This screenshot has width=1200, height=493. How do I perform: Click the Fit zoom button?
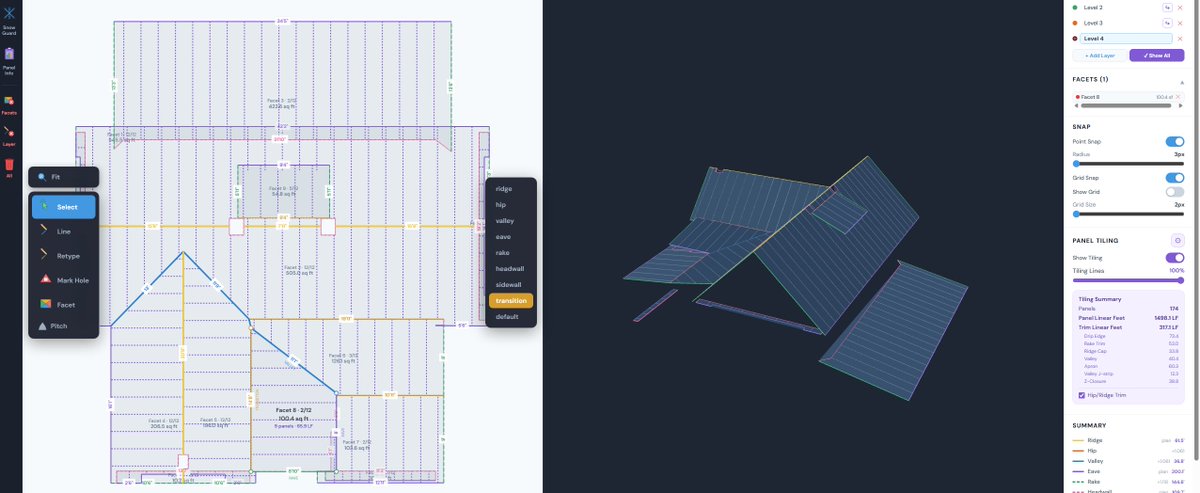[x=63, y=177]
